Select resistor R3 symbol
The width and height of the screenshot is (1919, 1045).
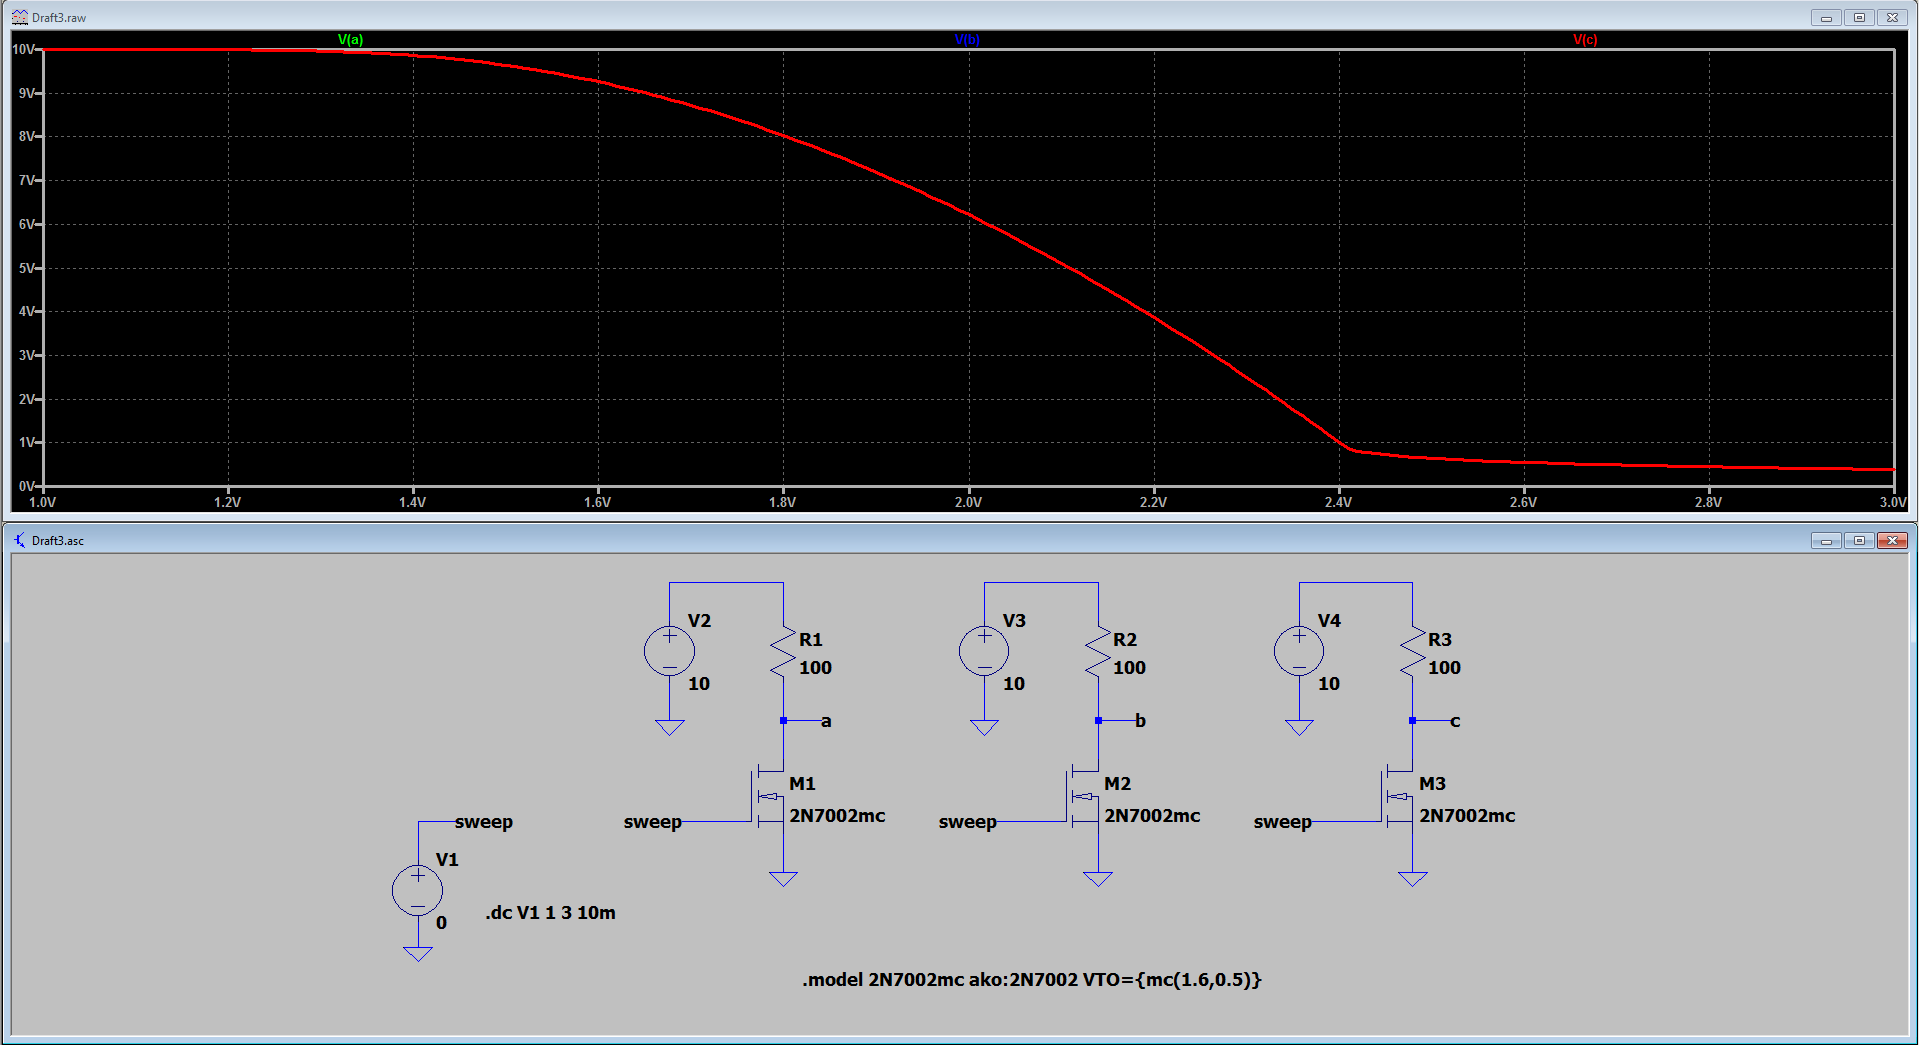tap(1412, 653)
